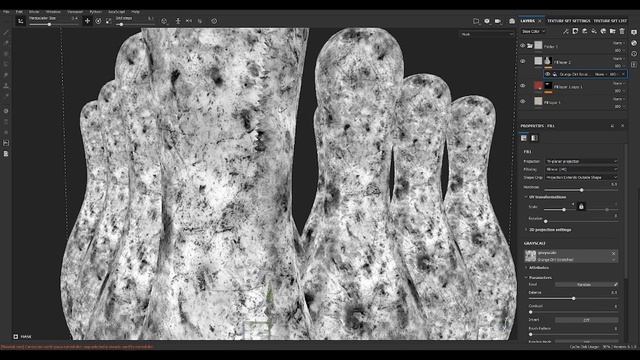640x360 pixels.
Task: Click the Hardness slider in Fill properties
Action: point(581,190)
